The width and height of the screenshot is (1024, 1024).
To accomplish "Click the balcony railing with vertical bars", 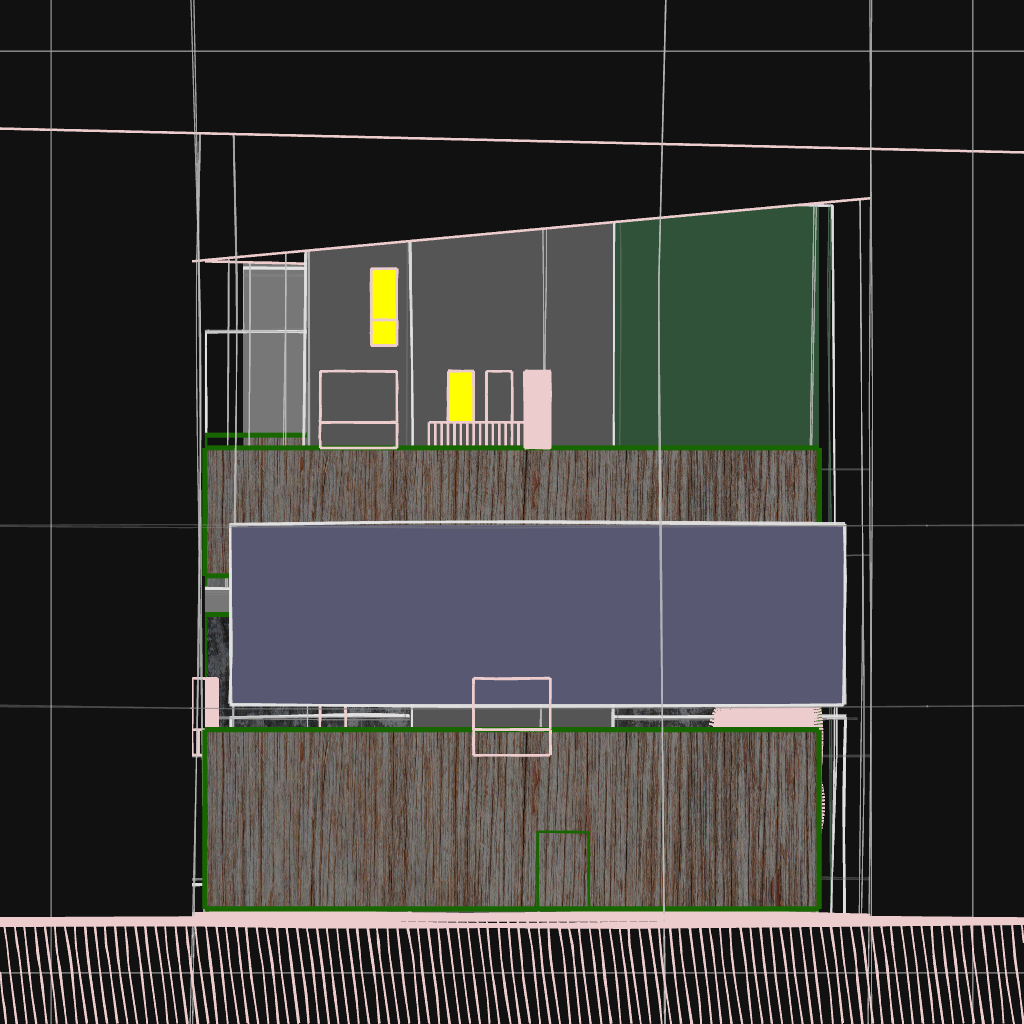I will (x=475, y=433).
